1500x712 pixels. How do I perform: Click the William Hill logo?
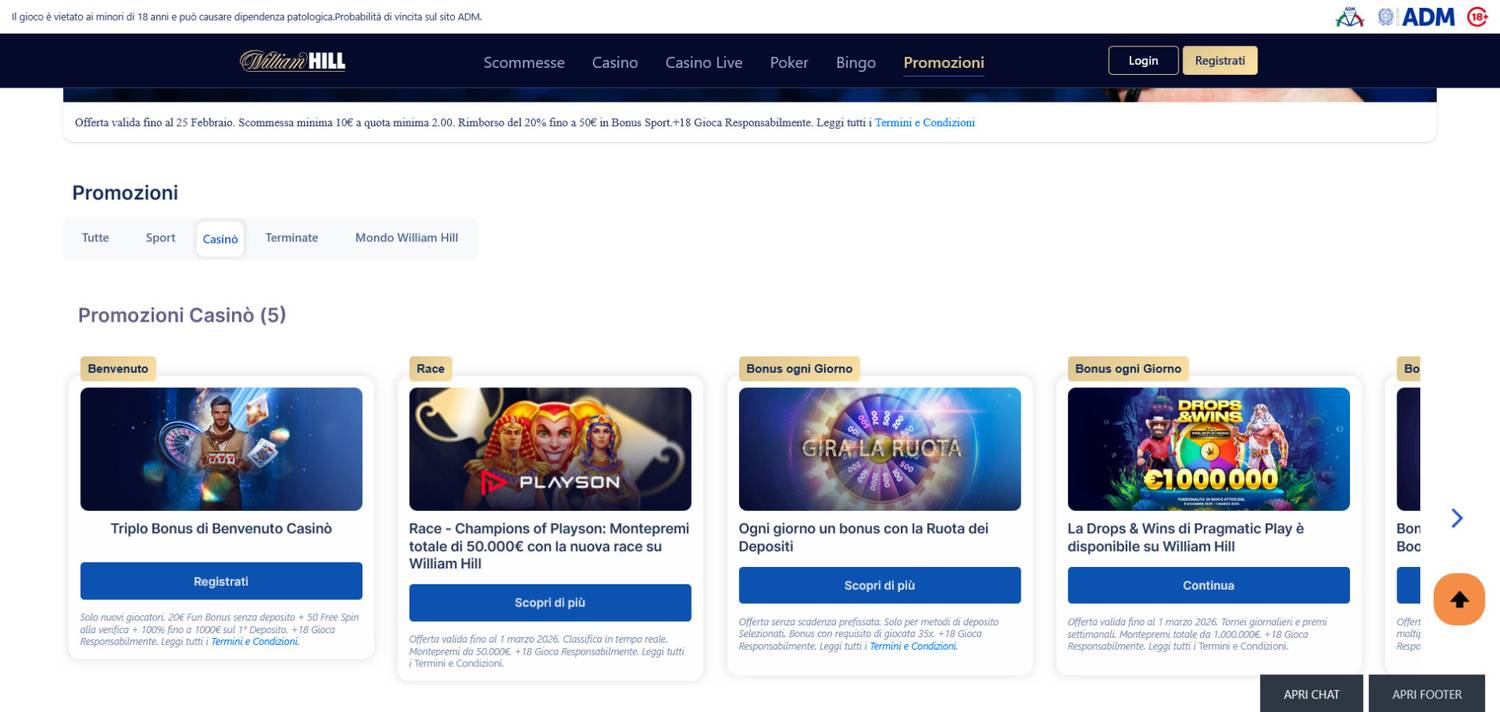[291, 61]
